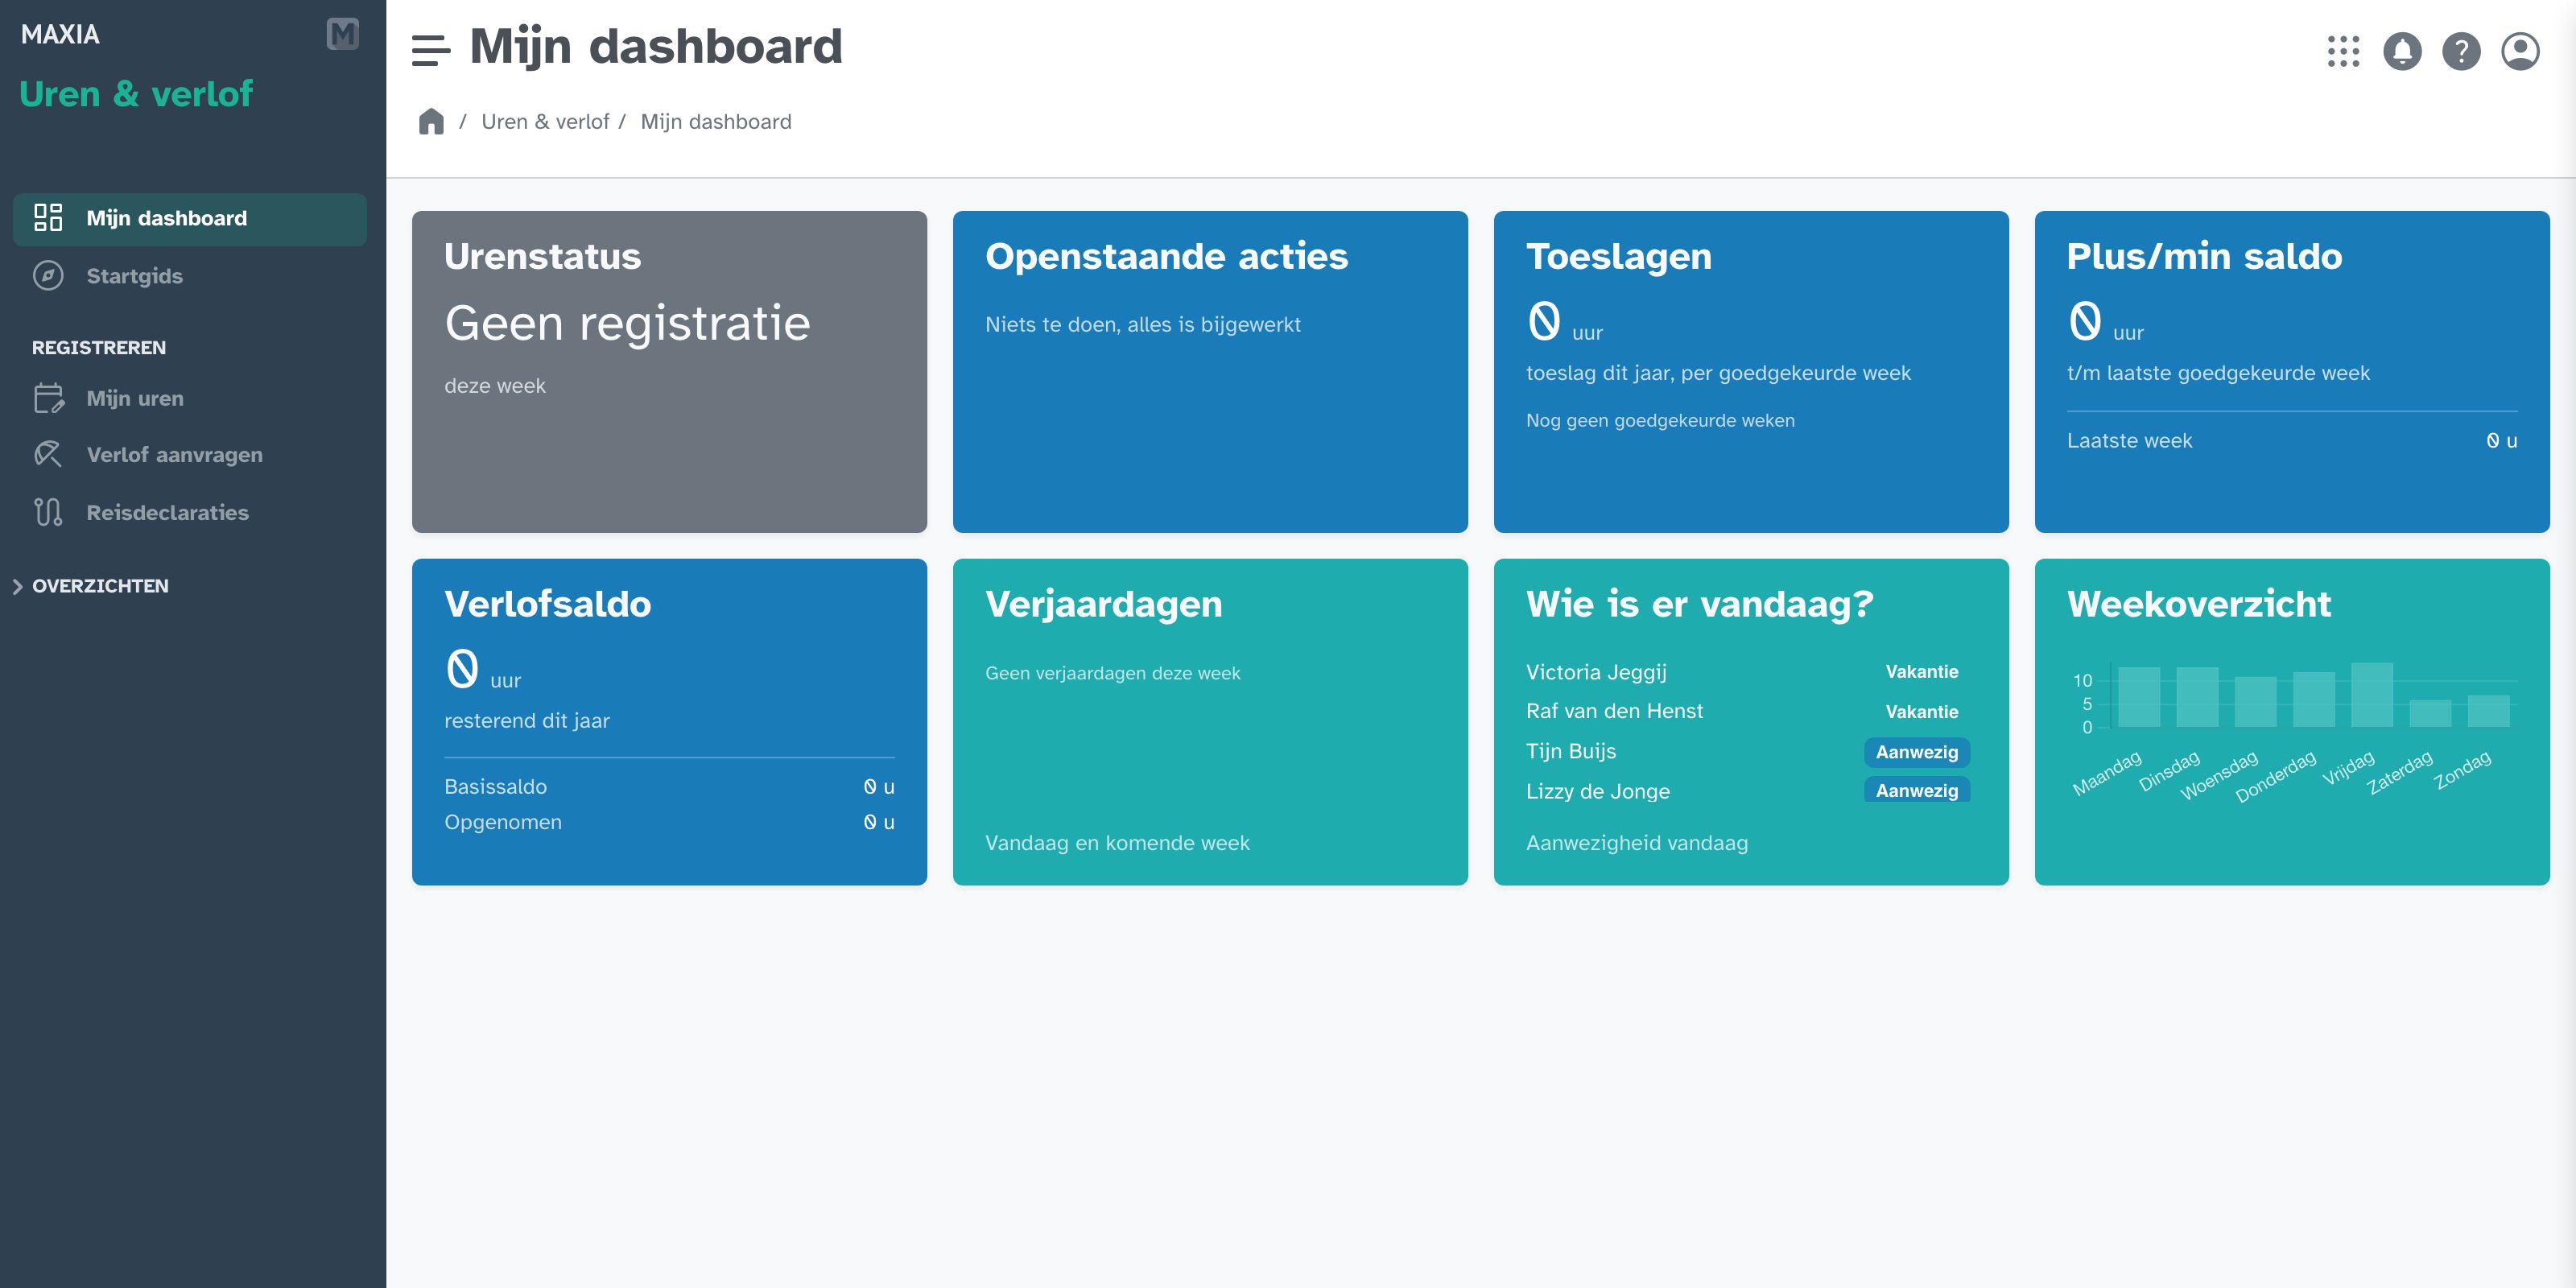
Task: Click Aanwezig badge for Tijn Buijs
Action: [x=1916, y=752]
